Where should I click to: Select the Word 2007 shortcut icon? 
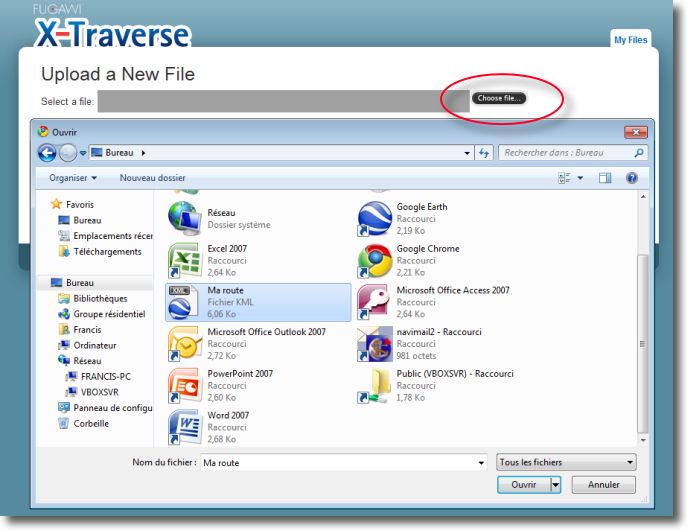(x=184, y=427)
